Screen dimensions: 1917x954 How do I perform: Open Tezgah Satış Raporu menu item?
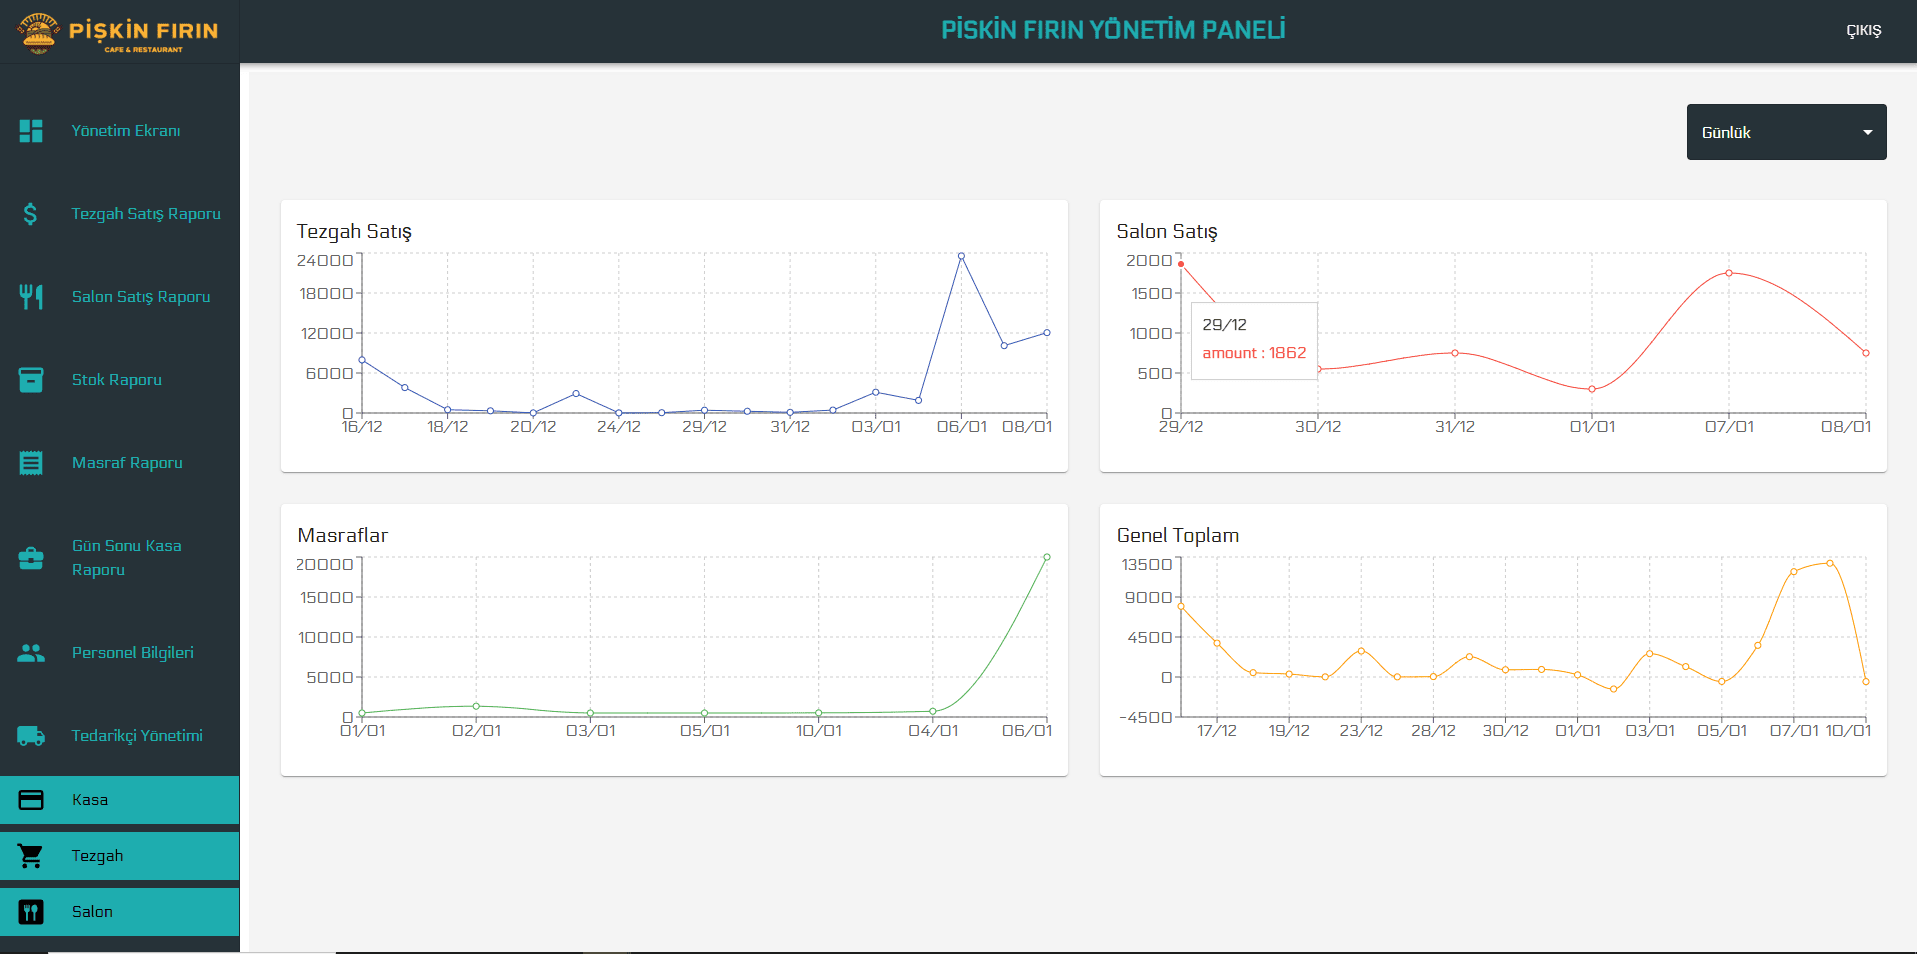146,214
